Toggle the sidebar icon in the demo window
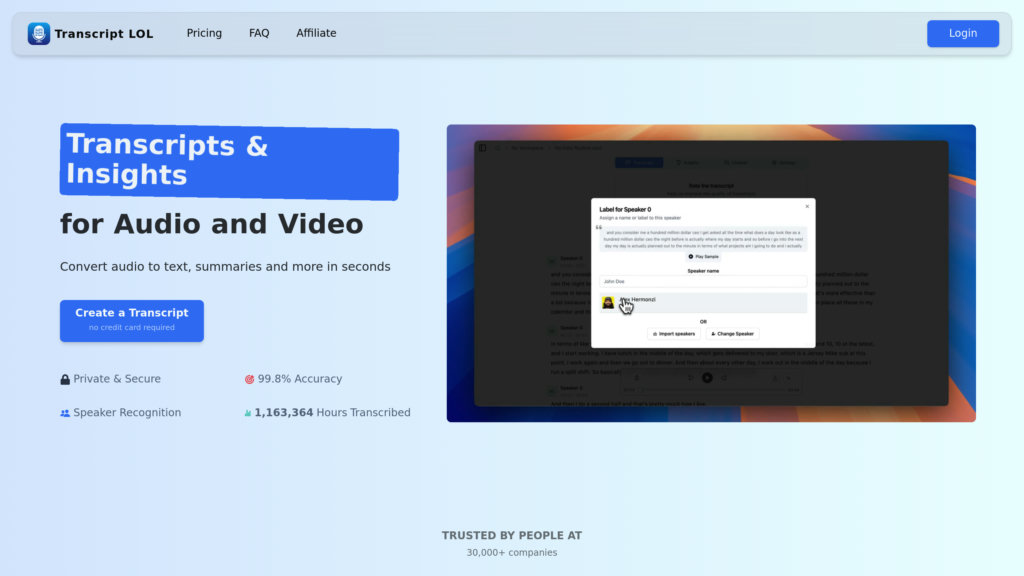Image resolution: width=1024 pixels, height=576 pixels. (483, 148)
